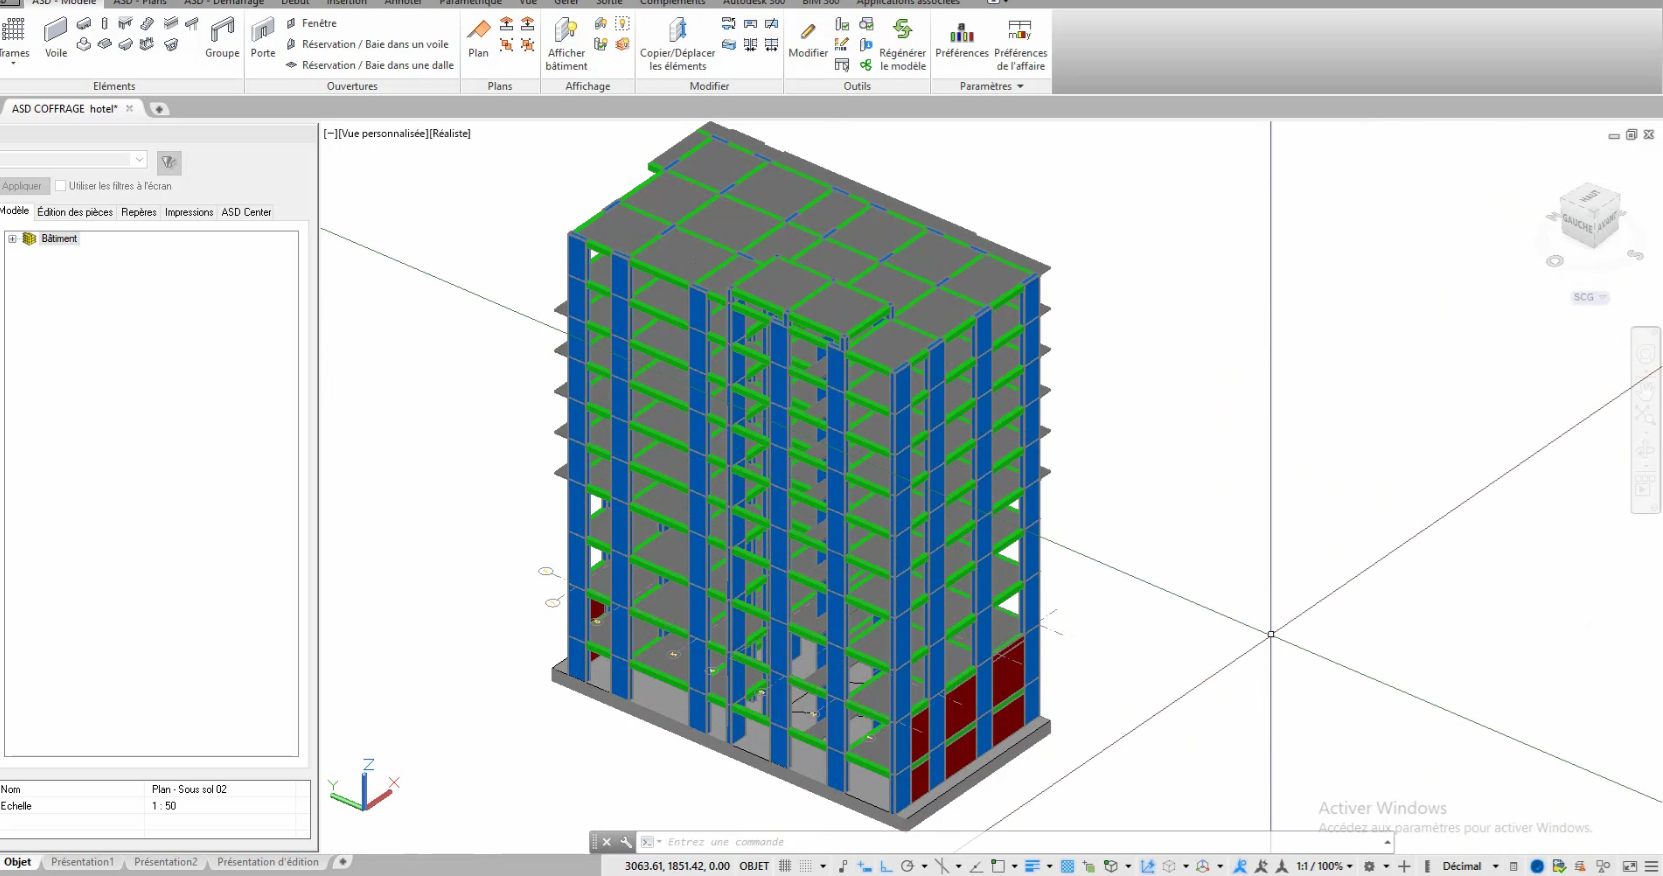The image size is (1663, 876).
Task: Expand the Trames dropdown arrow
Action: coord(13,64)
